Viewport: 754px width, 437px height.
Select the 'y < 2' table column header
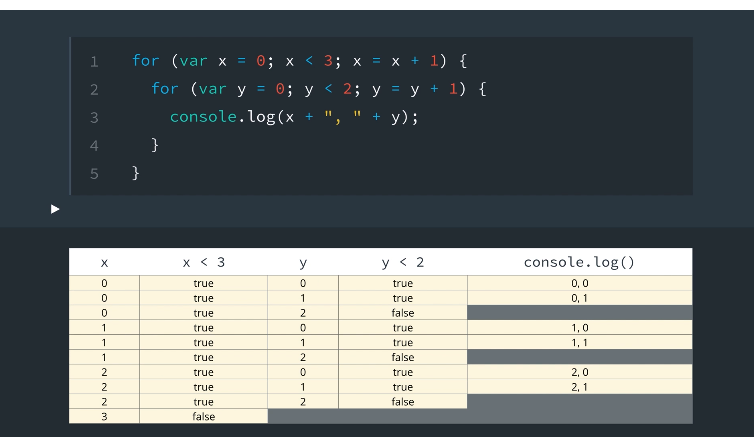coord(403,262)
